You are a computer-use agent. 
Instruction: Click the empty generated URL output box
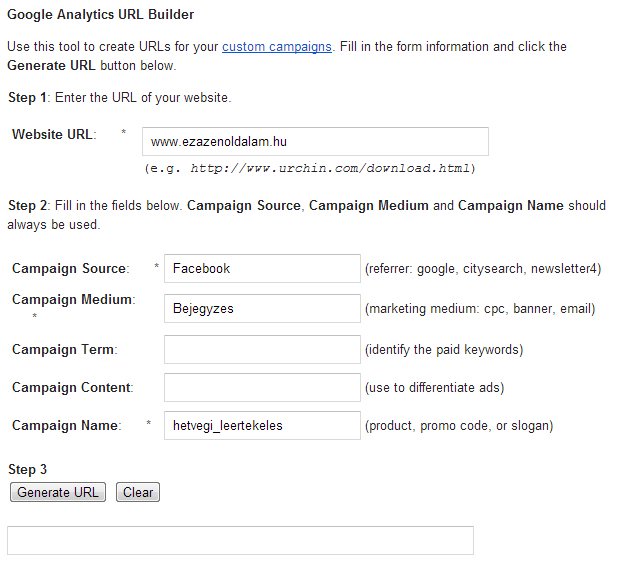tap(240, 540)
